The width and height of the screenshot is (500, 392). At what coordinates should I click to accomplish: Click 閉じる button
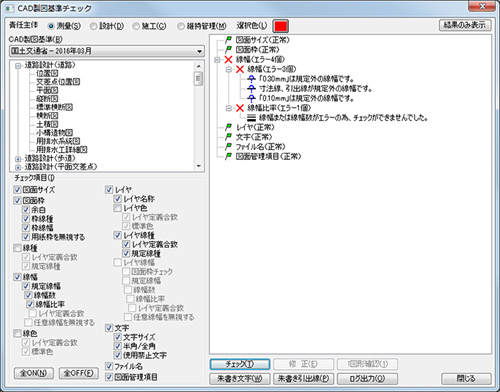pos(466,379)
